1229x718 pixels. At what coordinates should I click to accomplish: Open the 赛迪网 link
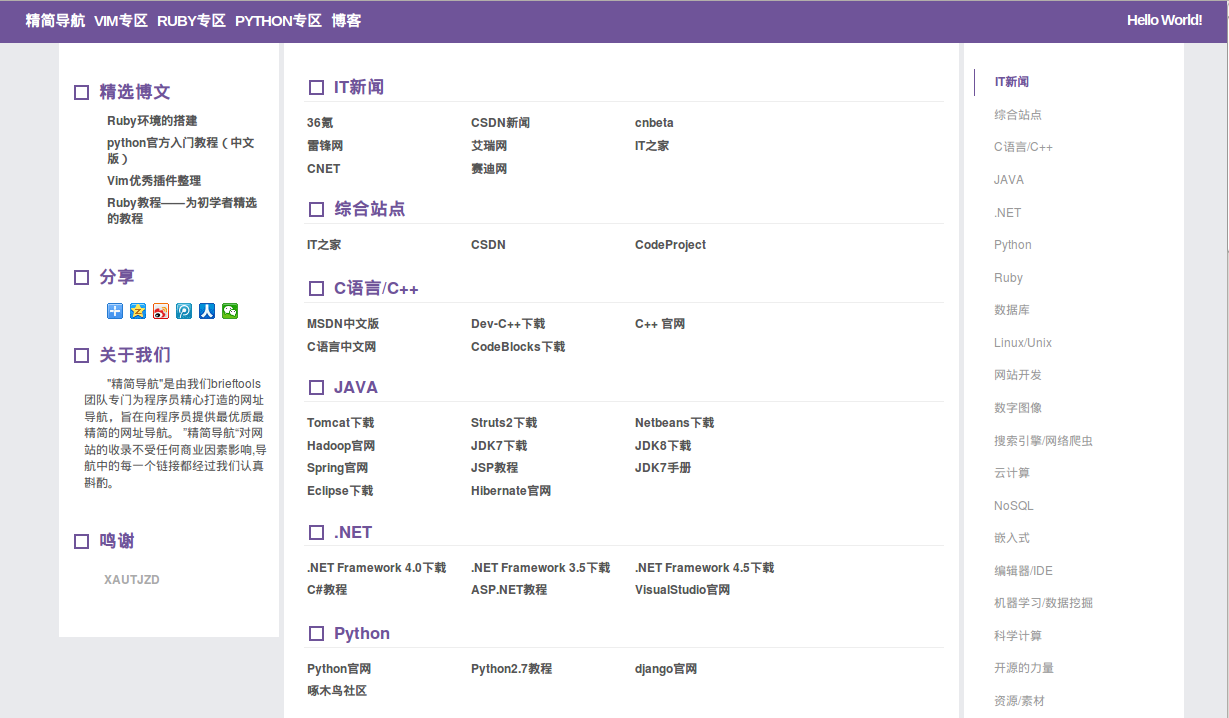(489, 169)
